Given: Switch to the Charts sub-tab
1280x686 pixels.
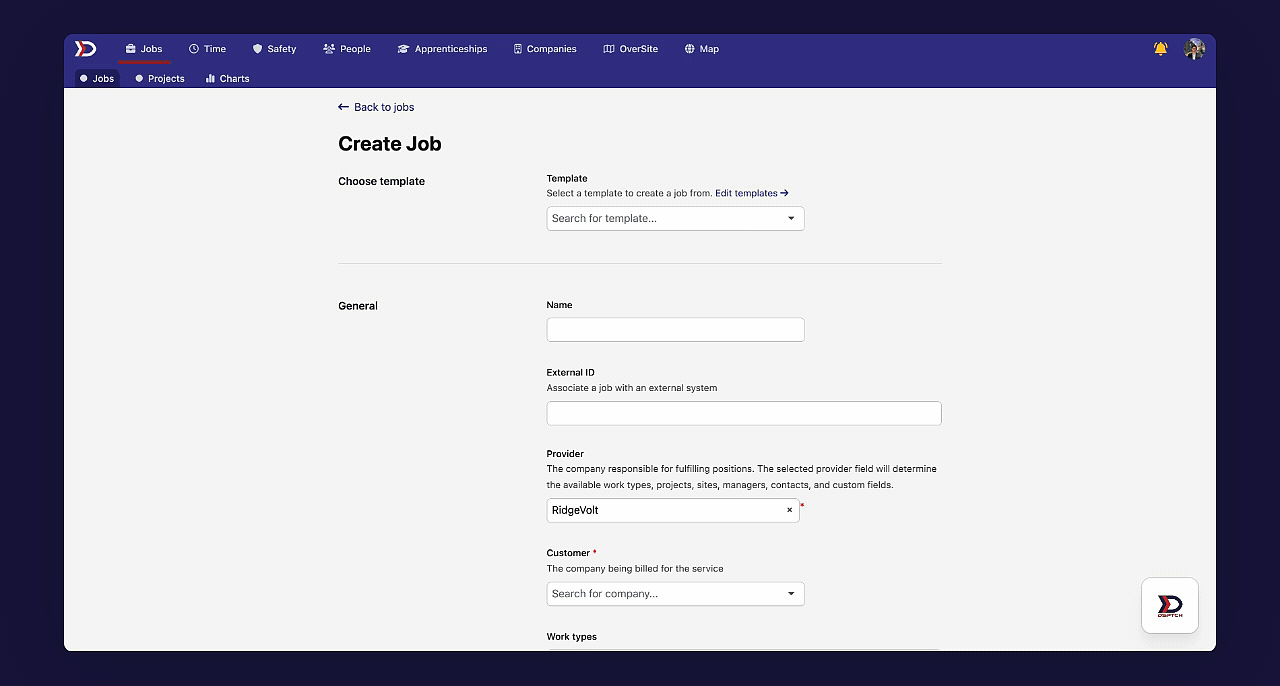Looking at the screenshot, I should (227, 78).
